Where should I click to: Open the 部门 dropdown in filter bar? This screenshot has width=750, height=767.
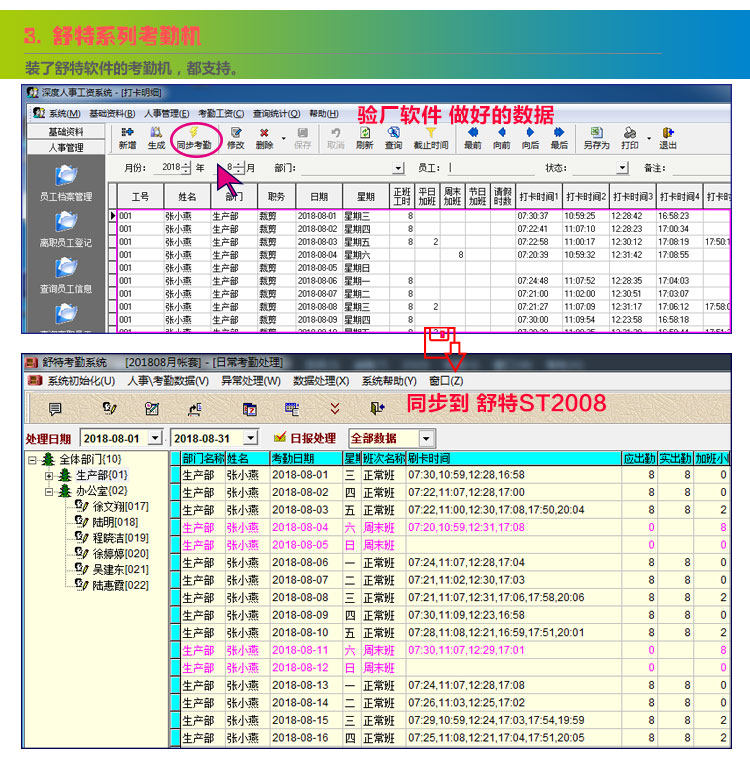pos(398,168)
